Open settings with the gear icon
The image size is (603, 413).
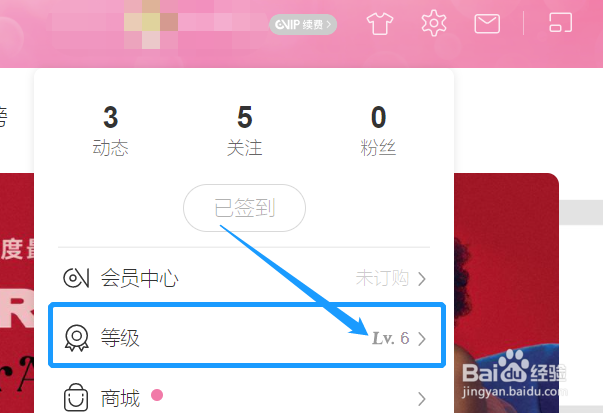(x=433, y=23)
